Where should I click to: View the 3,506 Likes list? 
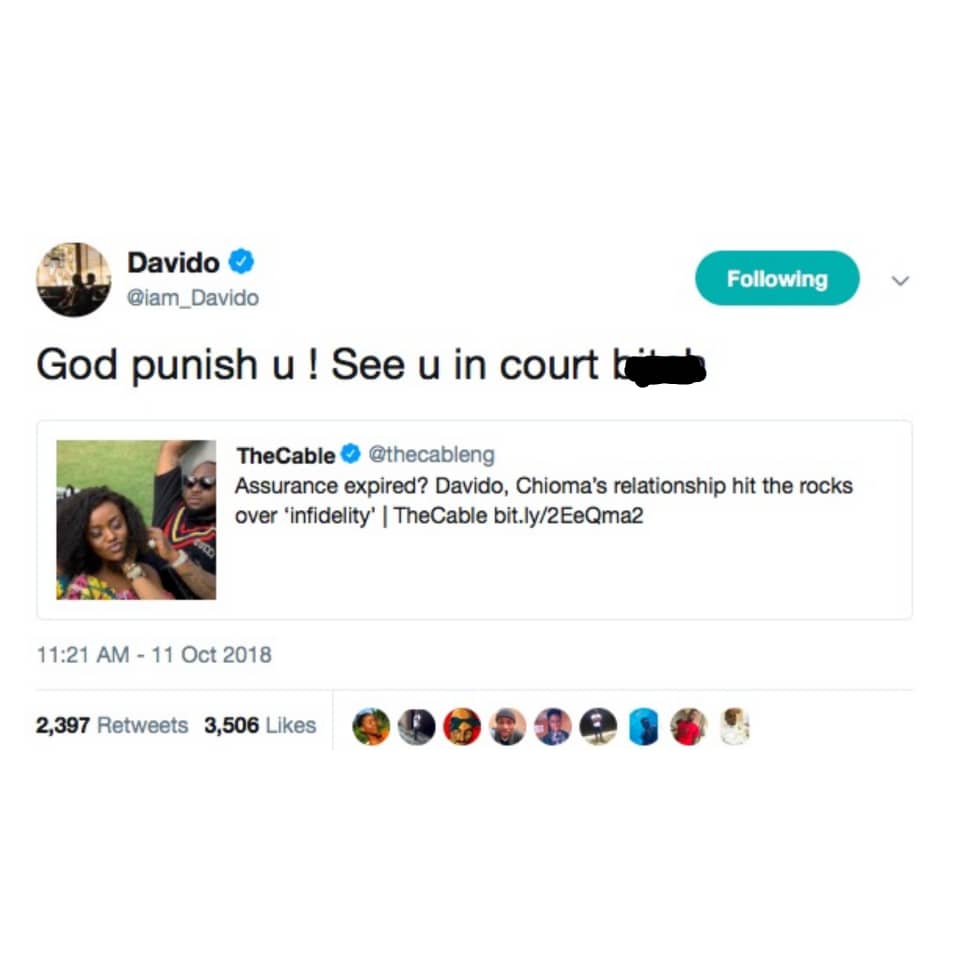pos(260,726)
